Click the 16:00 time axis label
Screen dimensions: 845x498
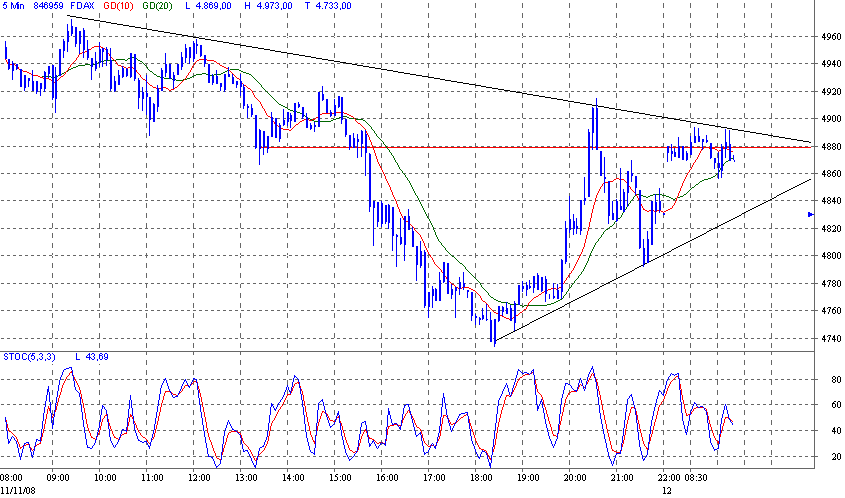point(387,478)
